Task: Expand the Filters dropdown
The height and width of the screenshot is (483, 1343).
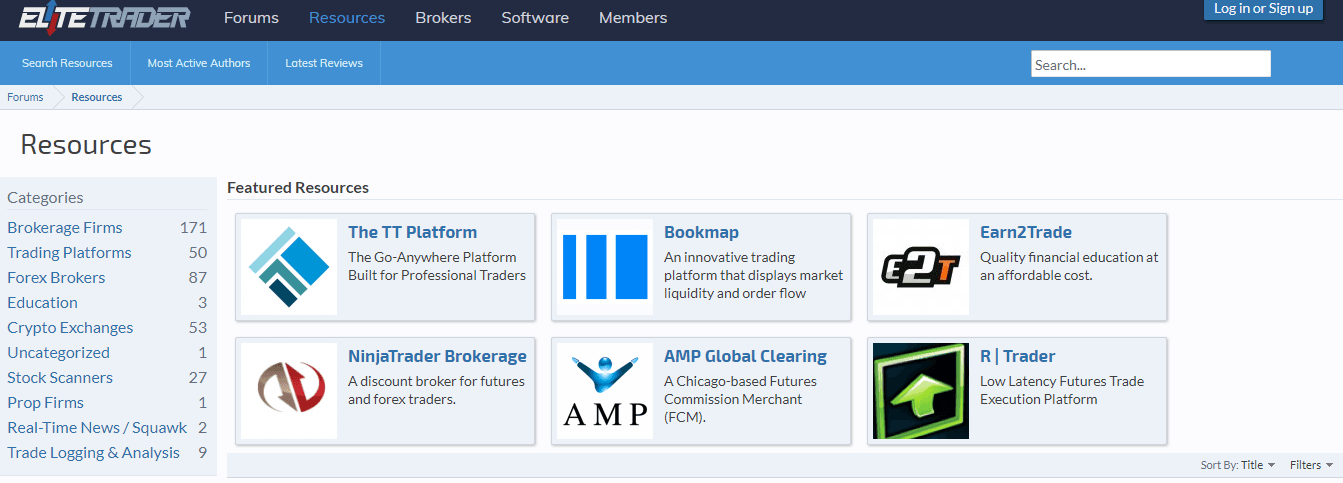Action: coord(1311,465)
